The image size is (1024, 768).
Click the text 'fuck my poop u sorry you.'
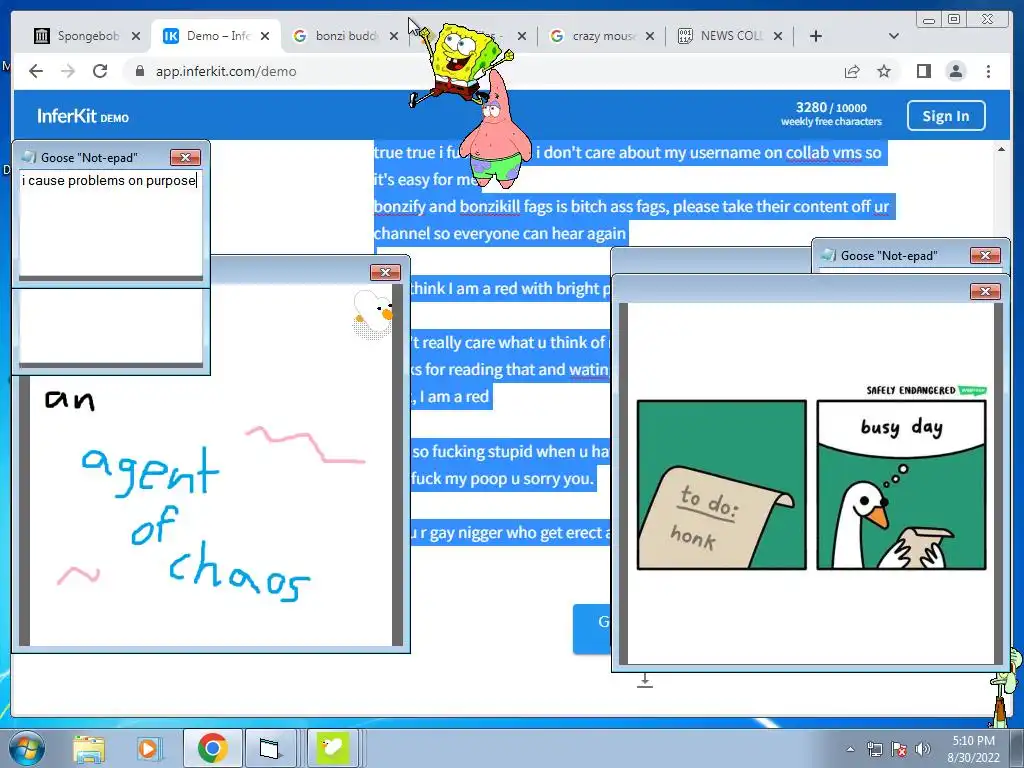503,478
